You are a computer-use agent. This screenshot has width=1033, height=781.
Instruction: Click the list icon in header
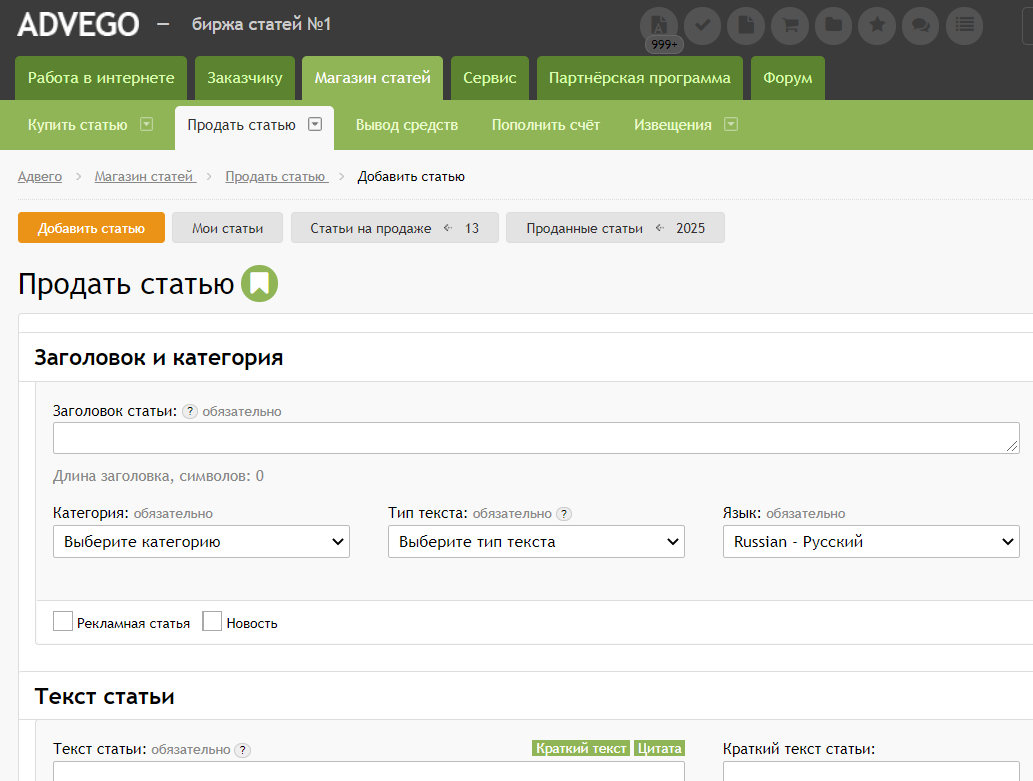(964, 26)
